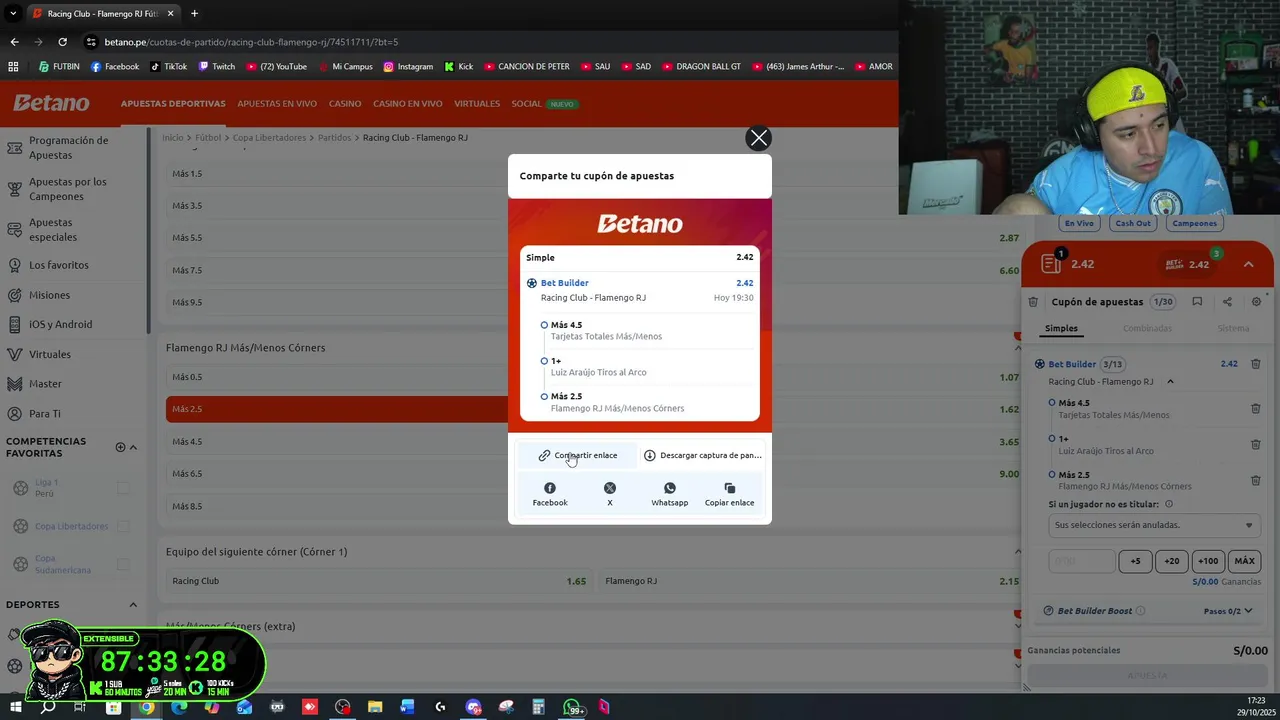Open Casino en Vivo tab
This screenshot has width=1280, height=720.
[x=408, y=104]
